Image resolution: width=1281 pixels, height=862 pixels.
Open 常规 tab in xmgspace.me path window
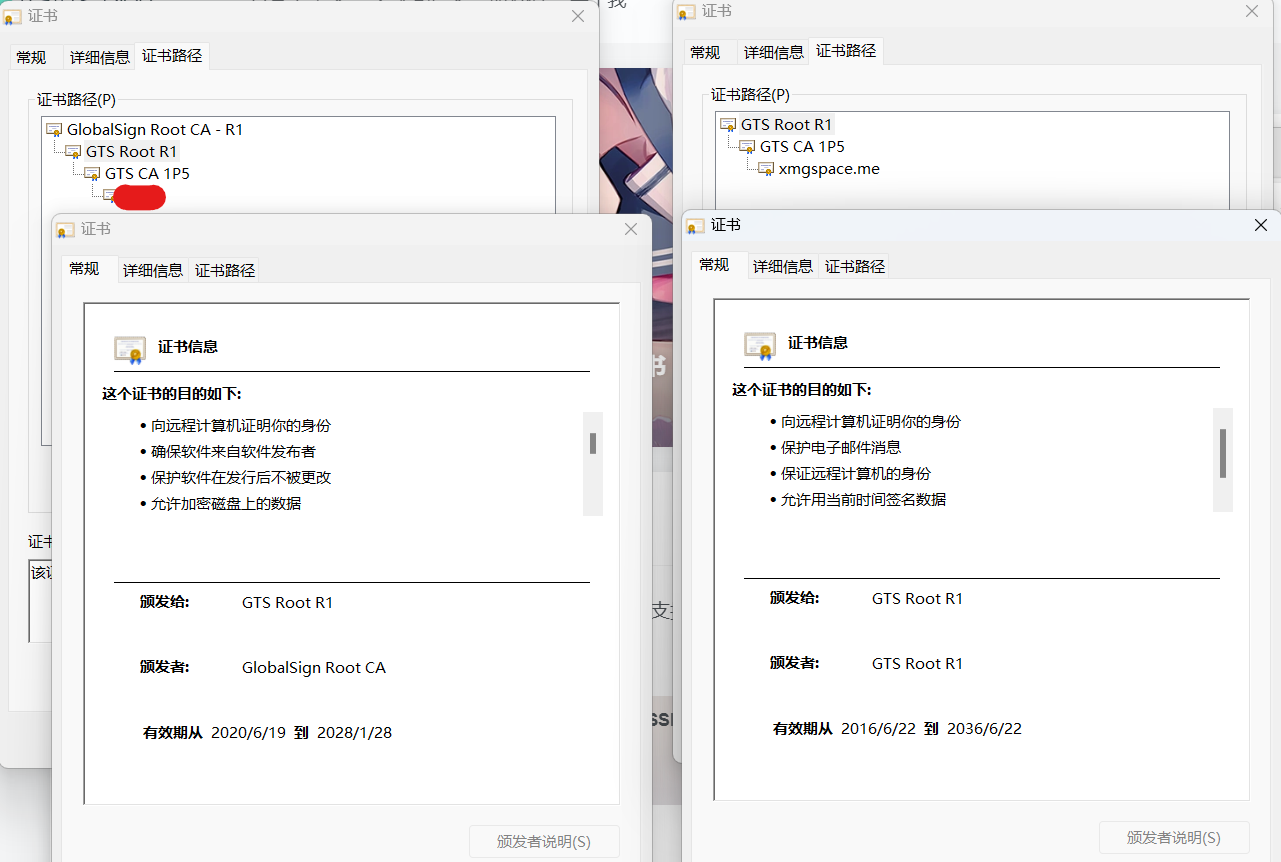point(705,52)
